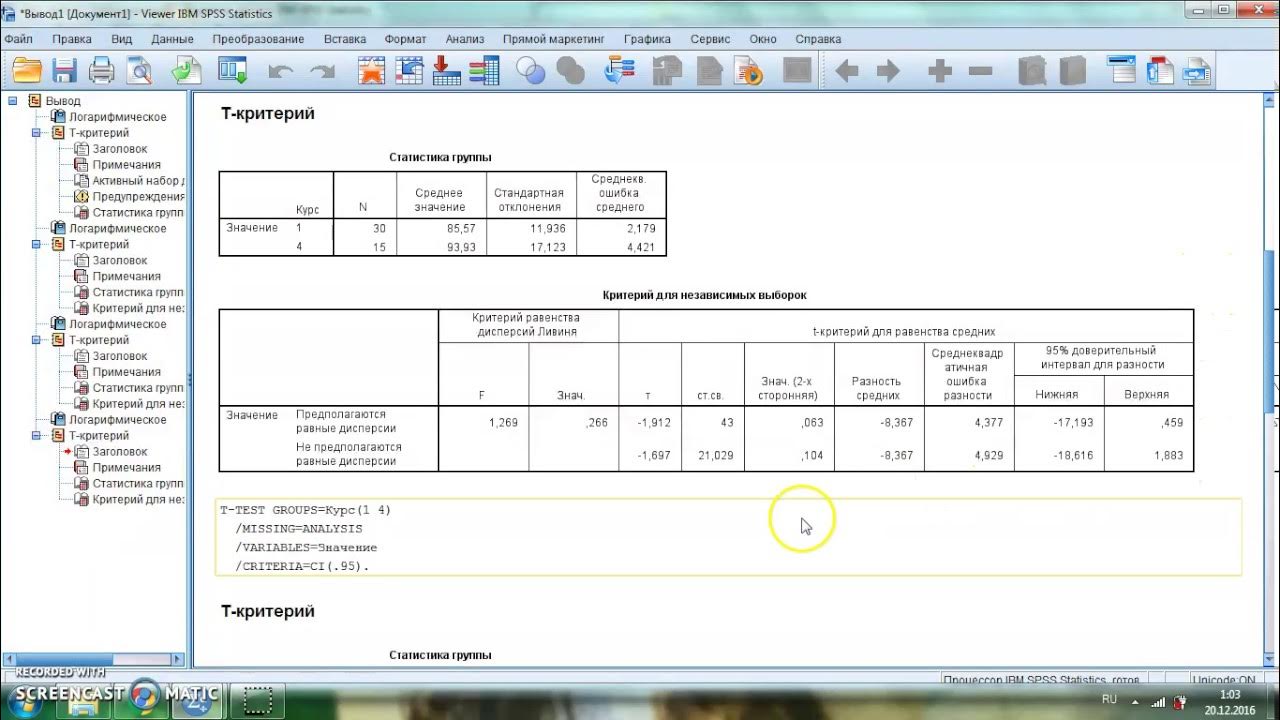Click the standard deviation cell 17,123
The height and width of the screenshot is (720, 1280).
click(x=547, y=245)
